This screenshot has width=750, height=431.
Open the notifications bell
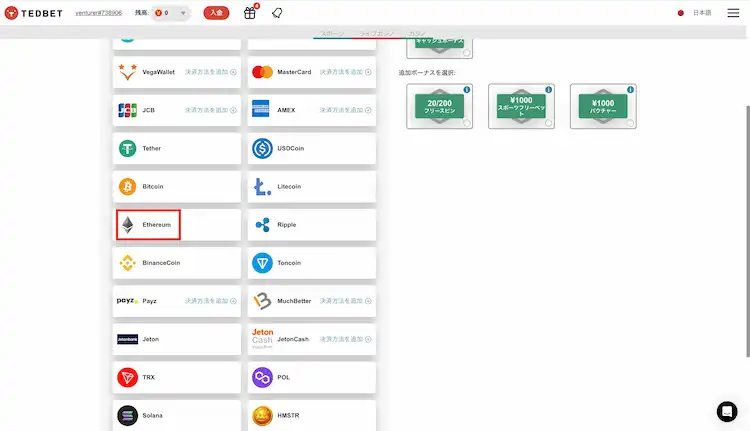(277, 13)
